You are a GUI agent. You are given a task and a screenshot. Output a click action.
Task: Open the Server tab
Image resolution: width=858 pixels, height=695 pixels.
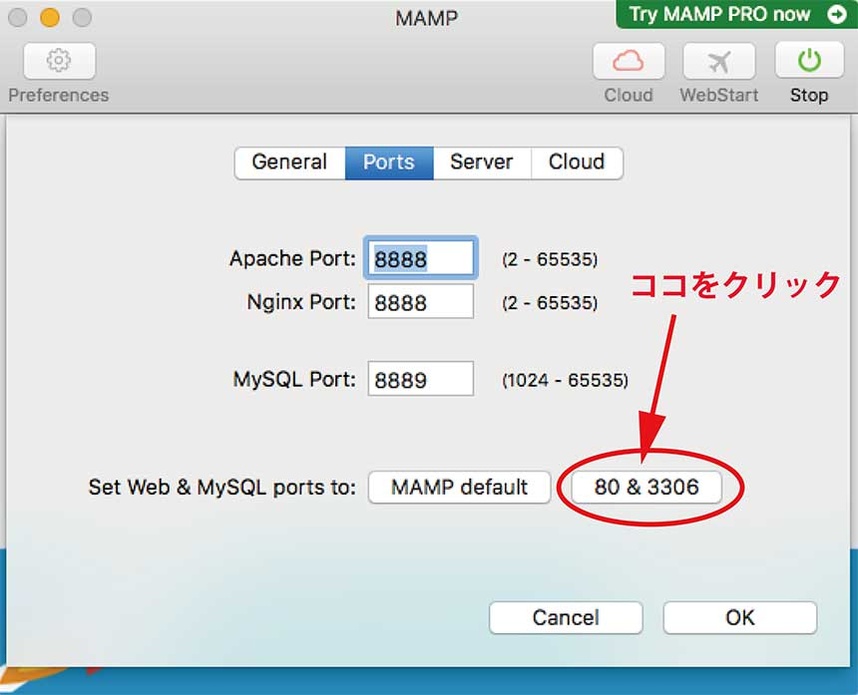pyautogui.click(x=481, y=163)
